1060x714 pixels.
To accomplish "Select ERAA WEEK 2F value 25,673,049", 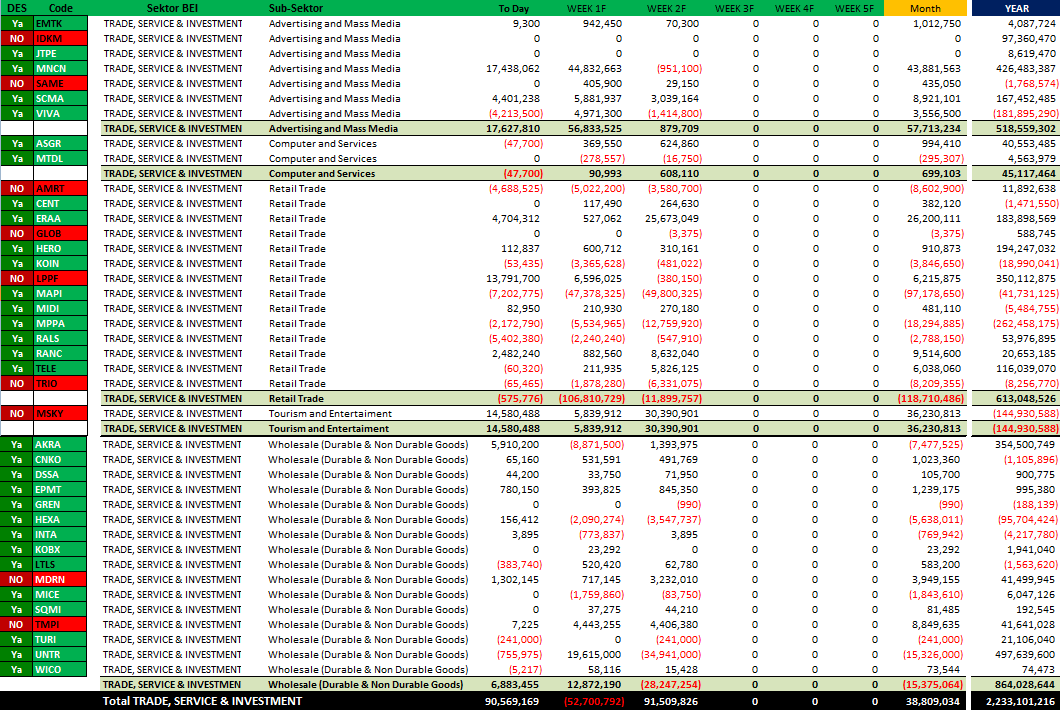I will click(671, 218).
